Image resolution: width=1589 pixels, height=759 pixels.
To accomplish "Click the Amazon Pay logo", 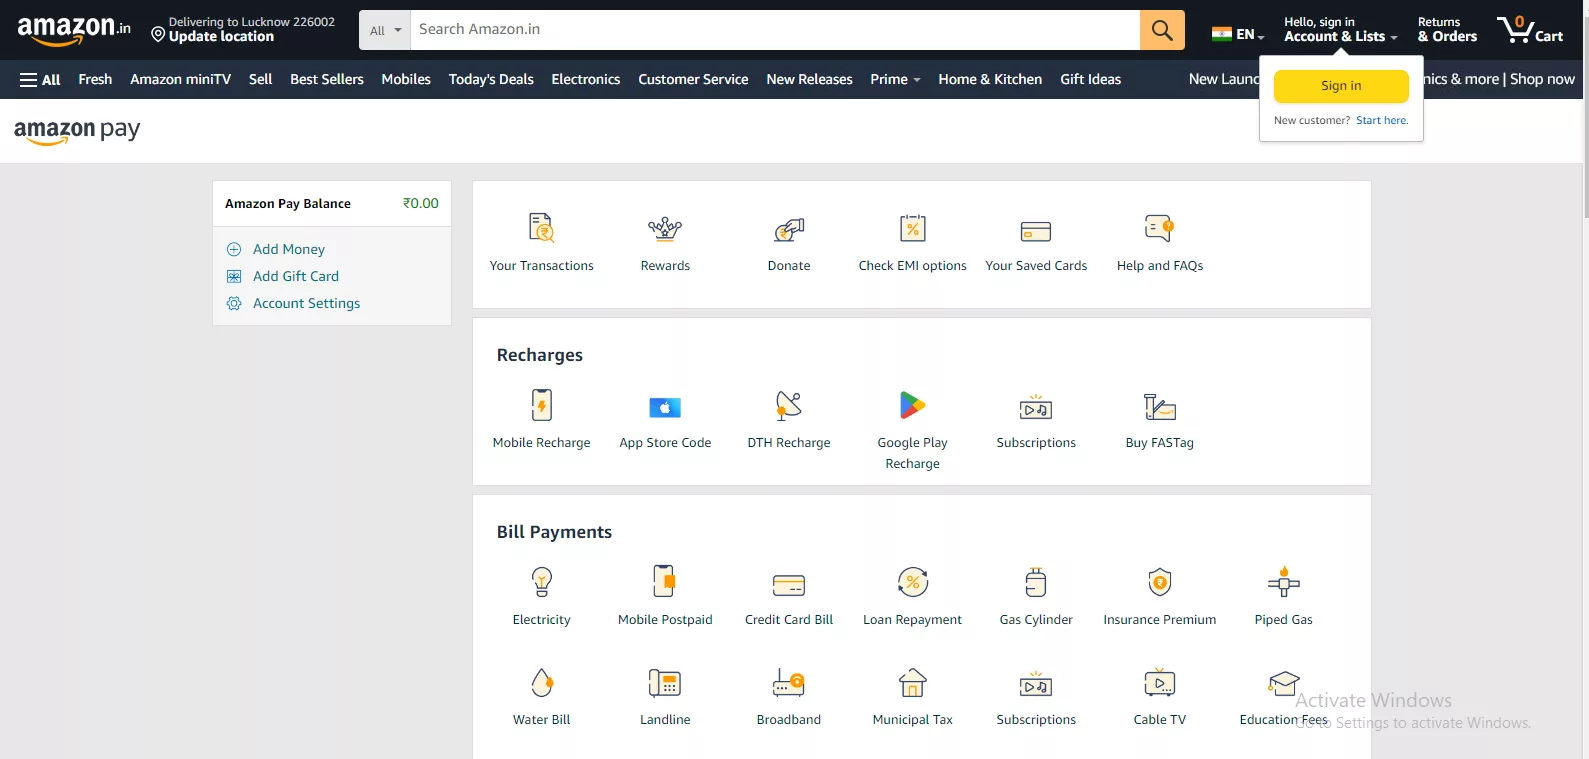I will point(77,131).
